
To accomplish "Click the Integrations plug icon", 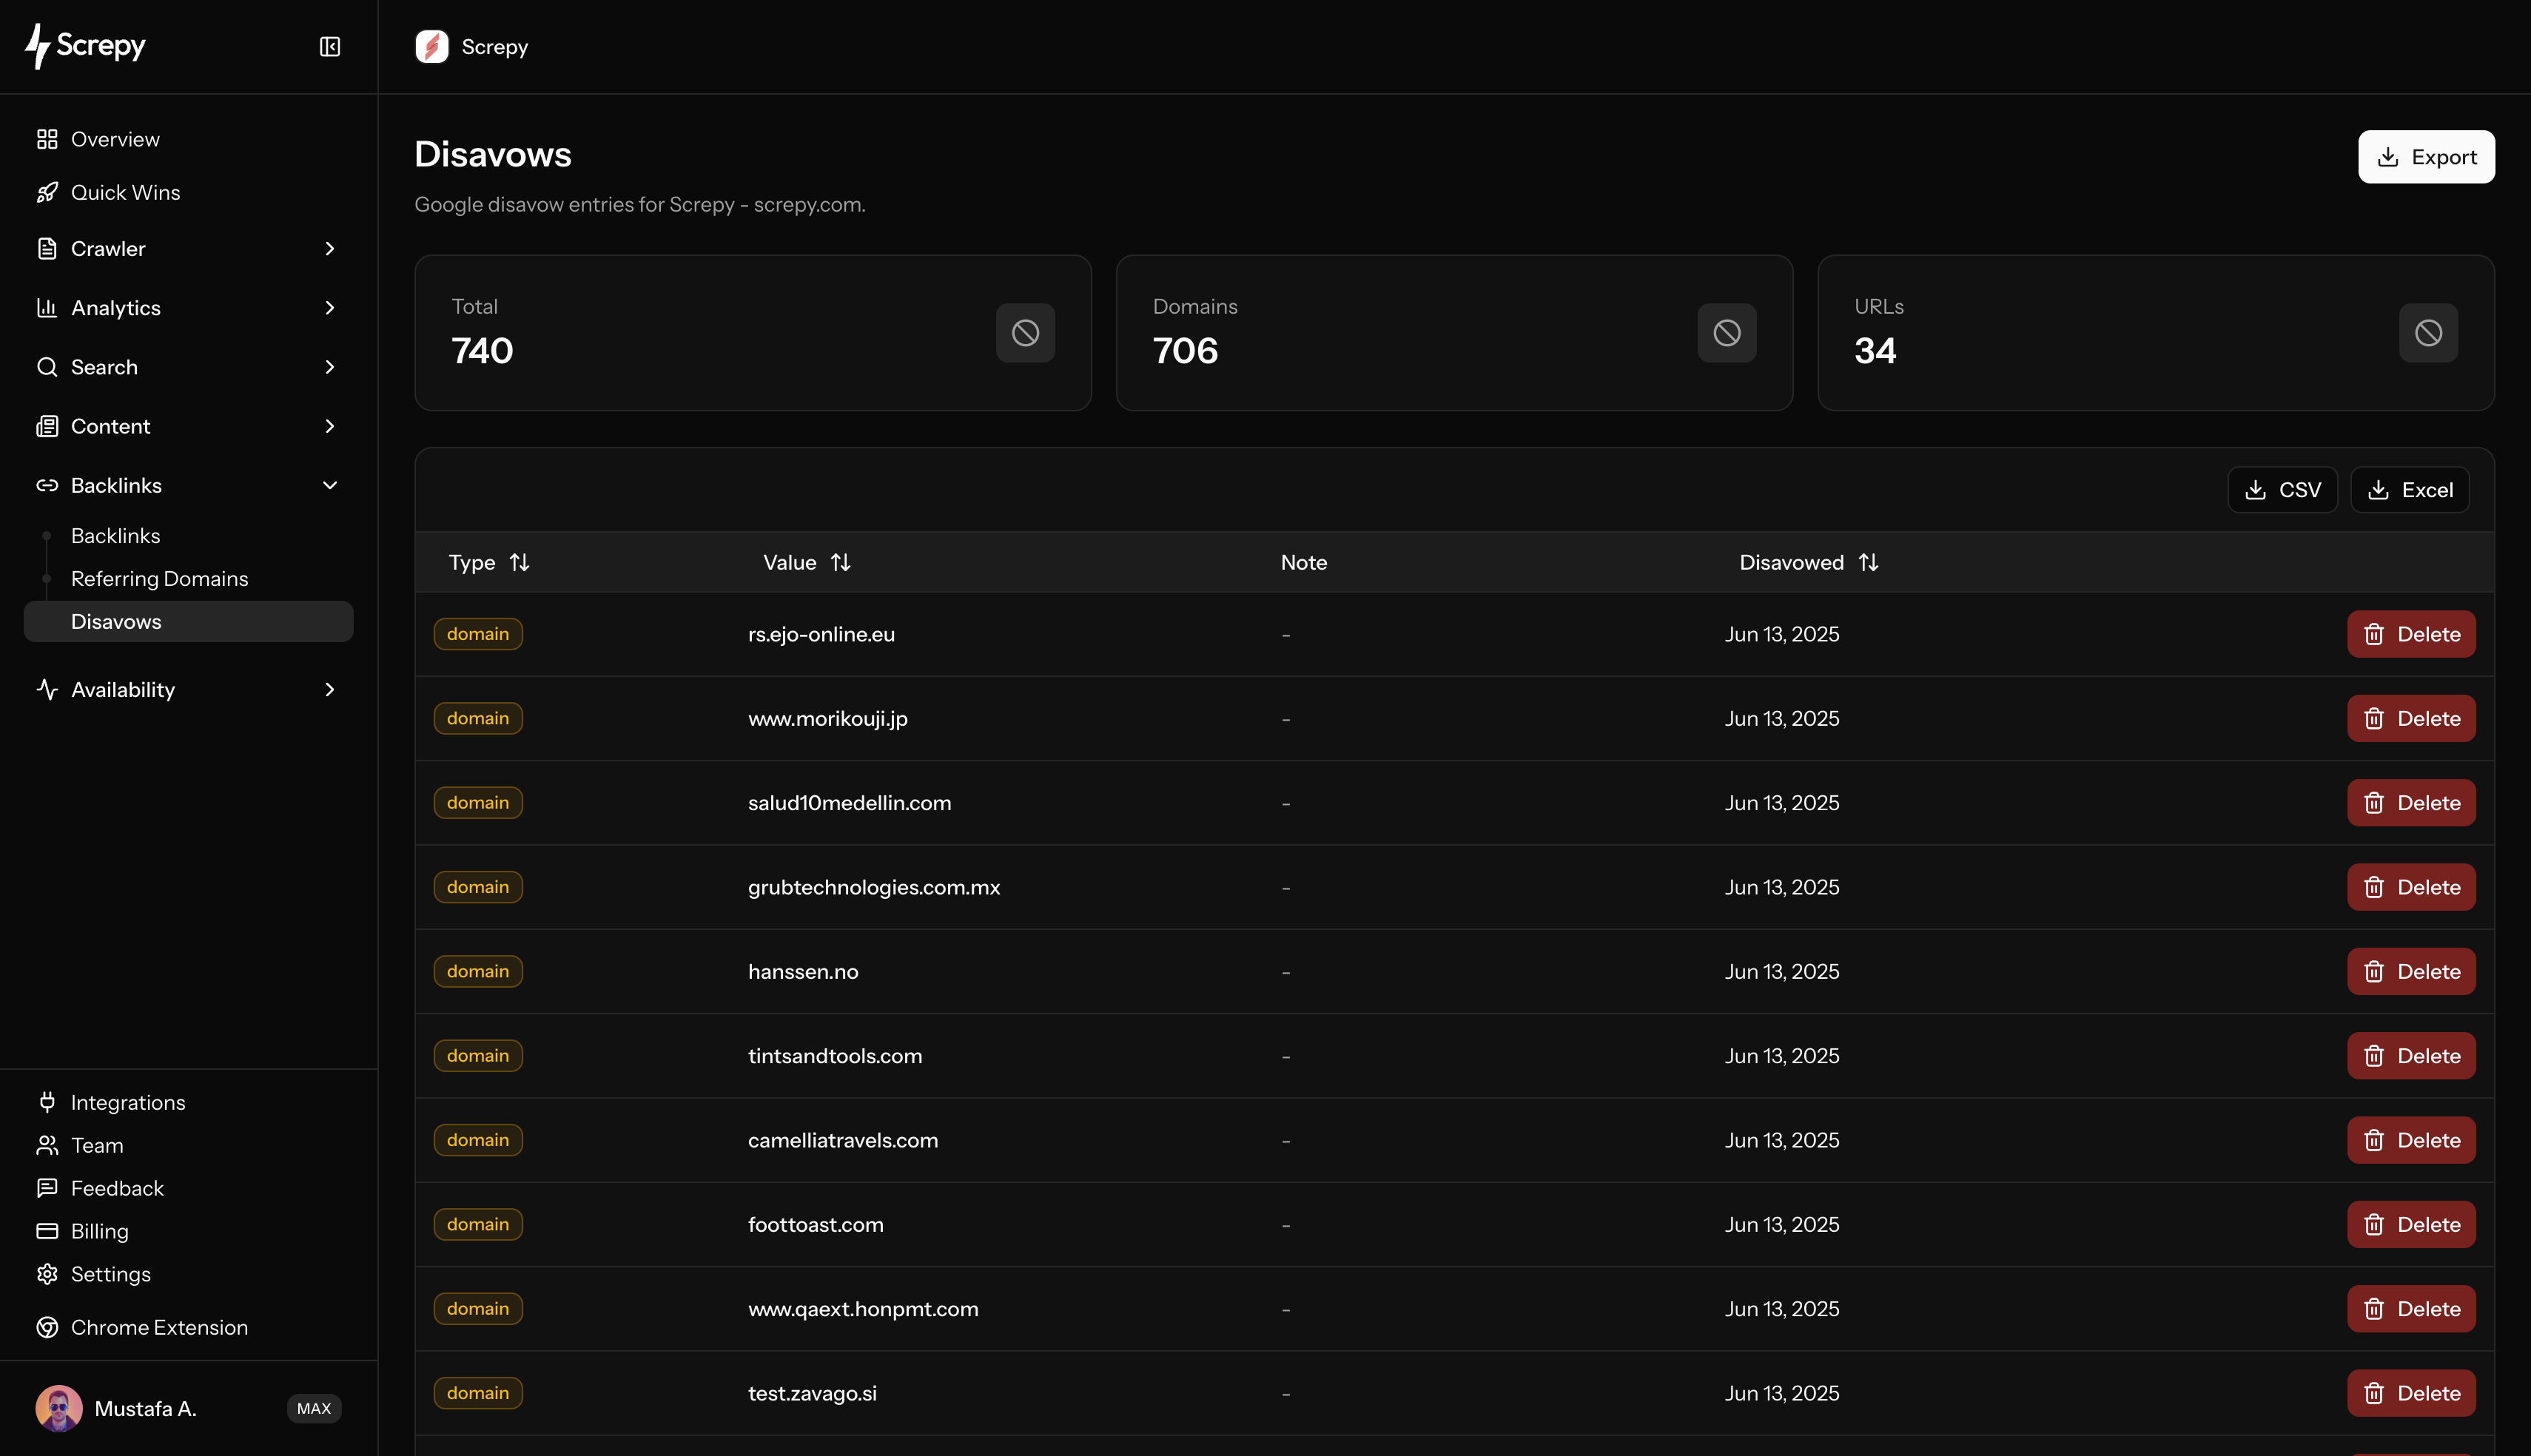I will [x=47, y=1102].
